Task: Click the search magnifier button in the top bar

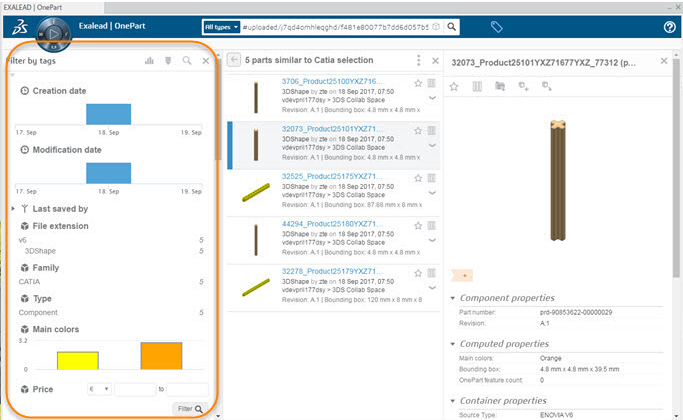Action: pyautogui.click(x=452, y=27)
